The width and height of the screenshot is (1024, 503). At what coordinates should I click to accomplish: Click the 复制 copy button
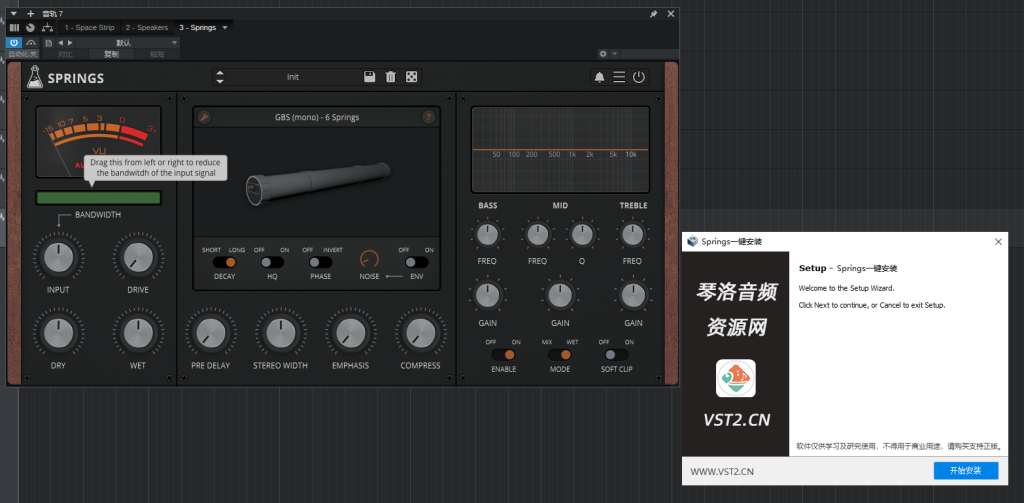tap(111, 54)
